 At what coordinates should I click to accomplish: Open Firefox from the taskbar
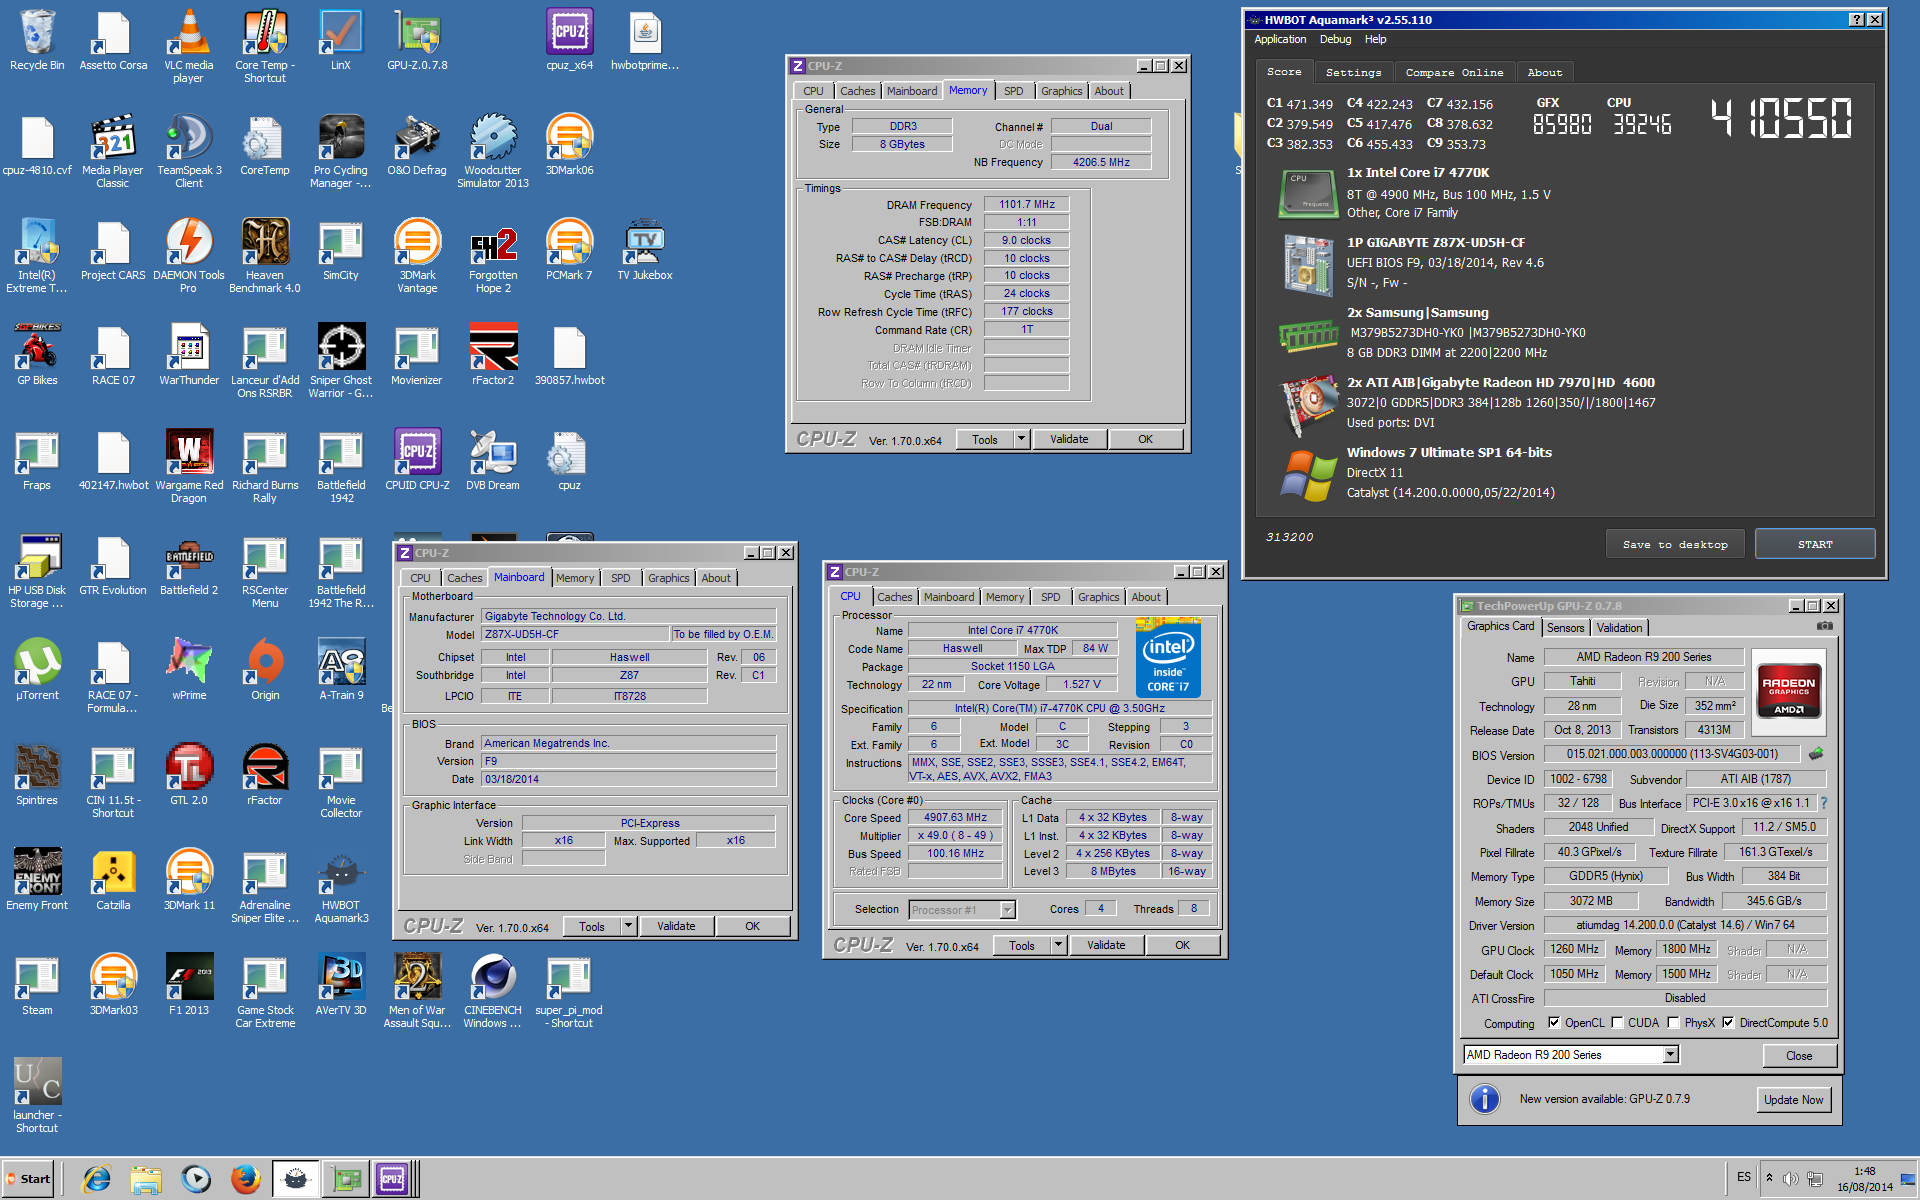[245, 1180]
